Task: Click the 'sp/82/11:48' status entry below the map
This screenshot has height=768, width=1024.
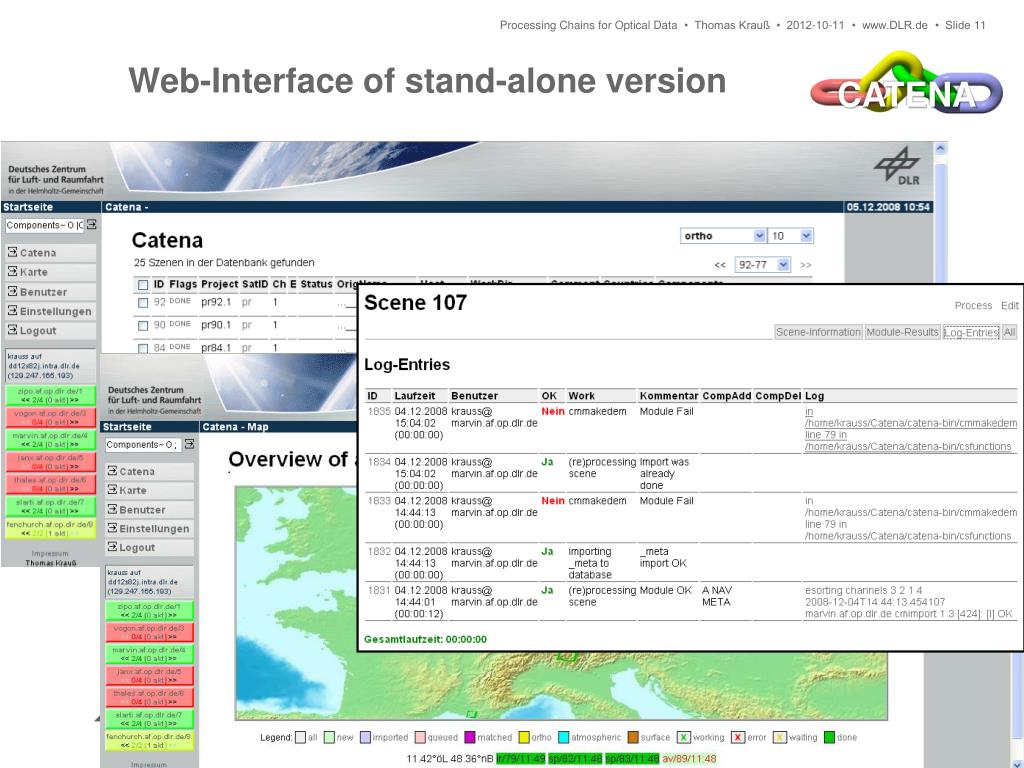Action: tap(575, 759)
